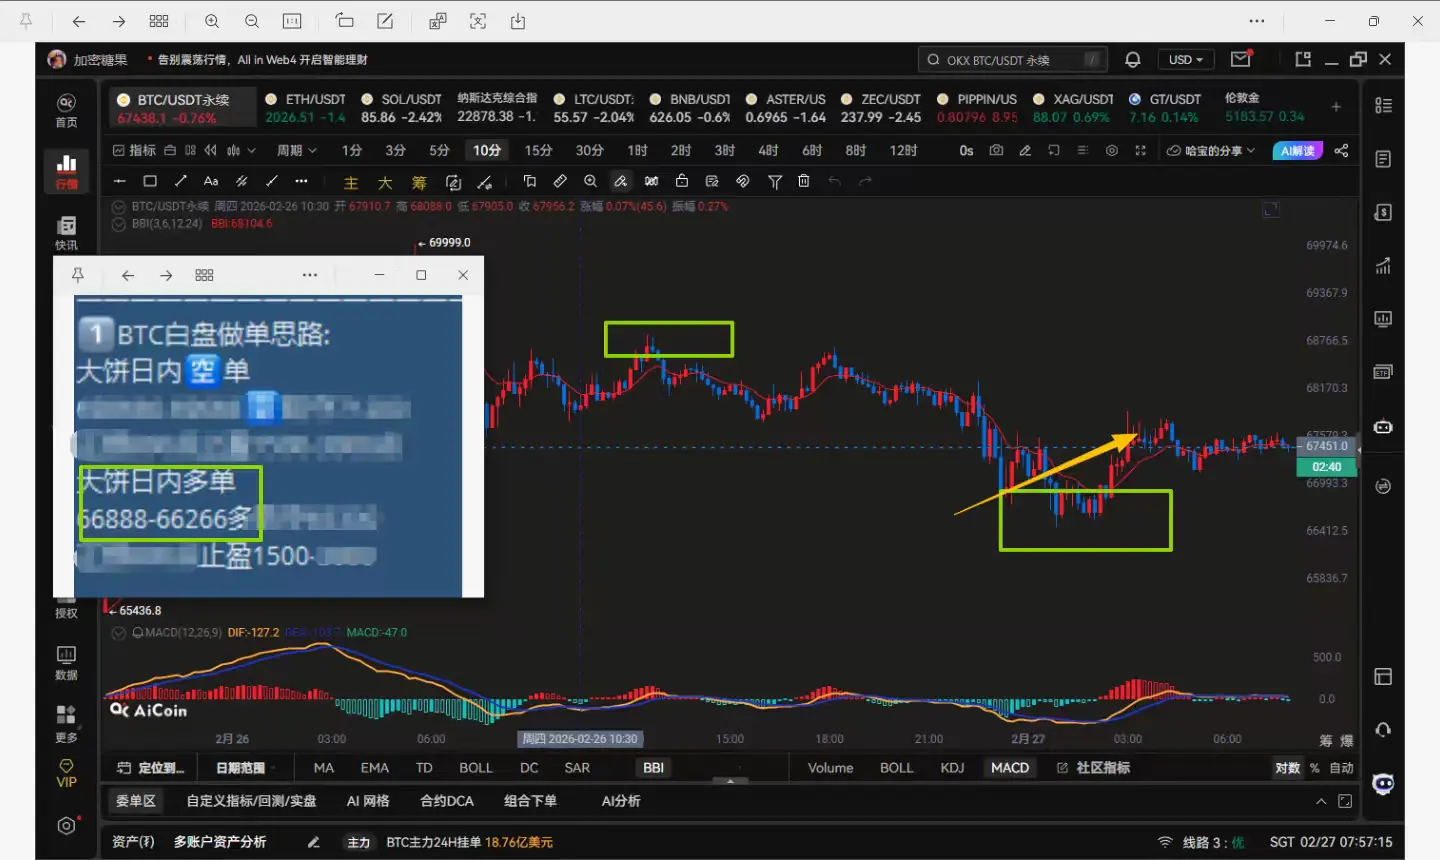Open the VIP sidebar icon
This screenshot has height=860, width=1440.
pos(66,773)
